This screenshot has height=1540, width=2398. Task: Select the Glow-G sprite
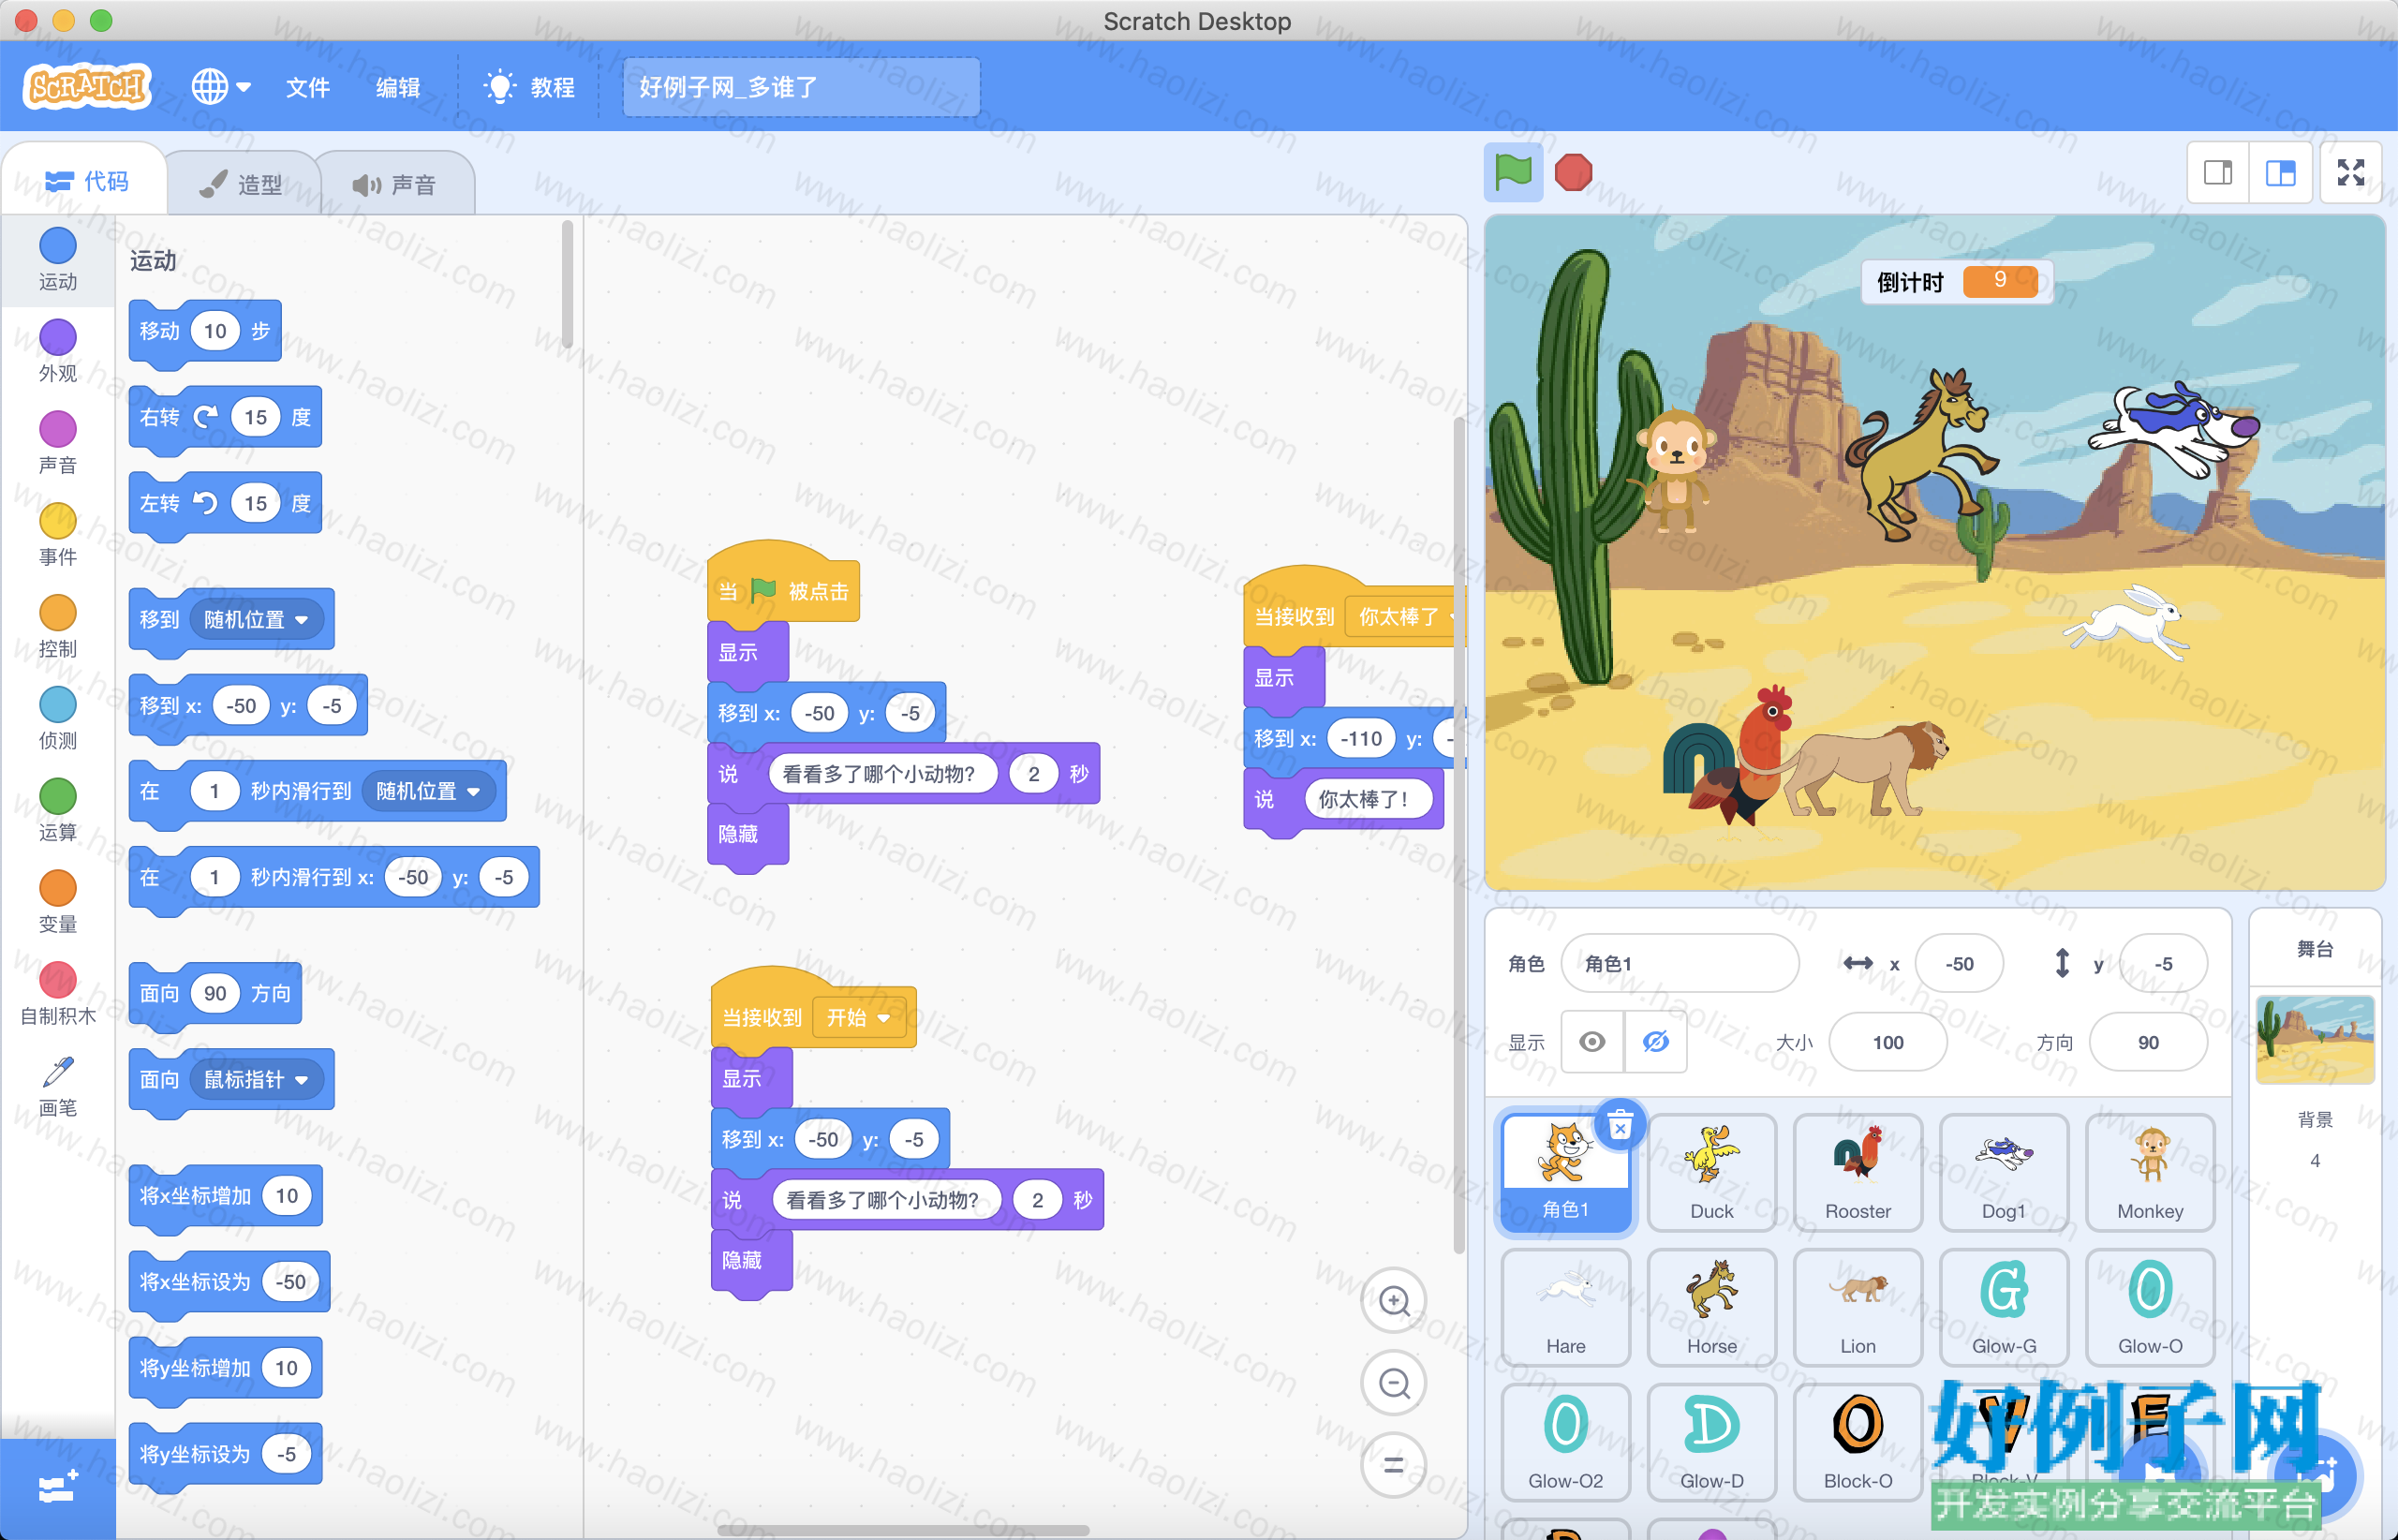tap(2004, 1307)
